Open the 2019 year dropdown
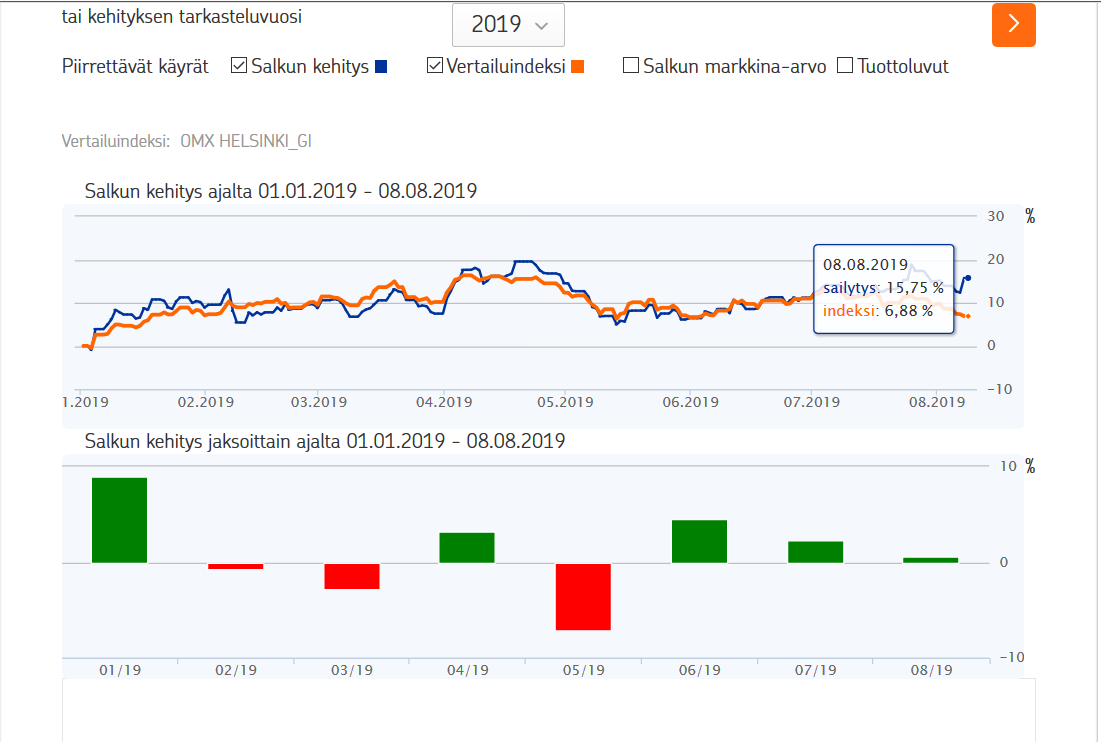This screenshot has height=742, width=1101. click(x=508, y=25)
